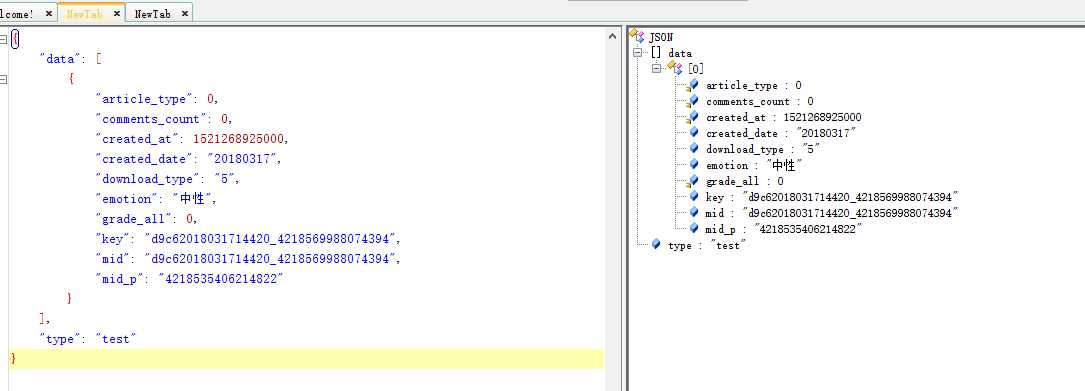Collapse the data node in tree
The width and height of the screenshot is (1085, 391).
[637, 53]
